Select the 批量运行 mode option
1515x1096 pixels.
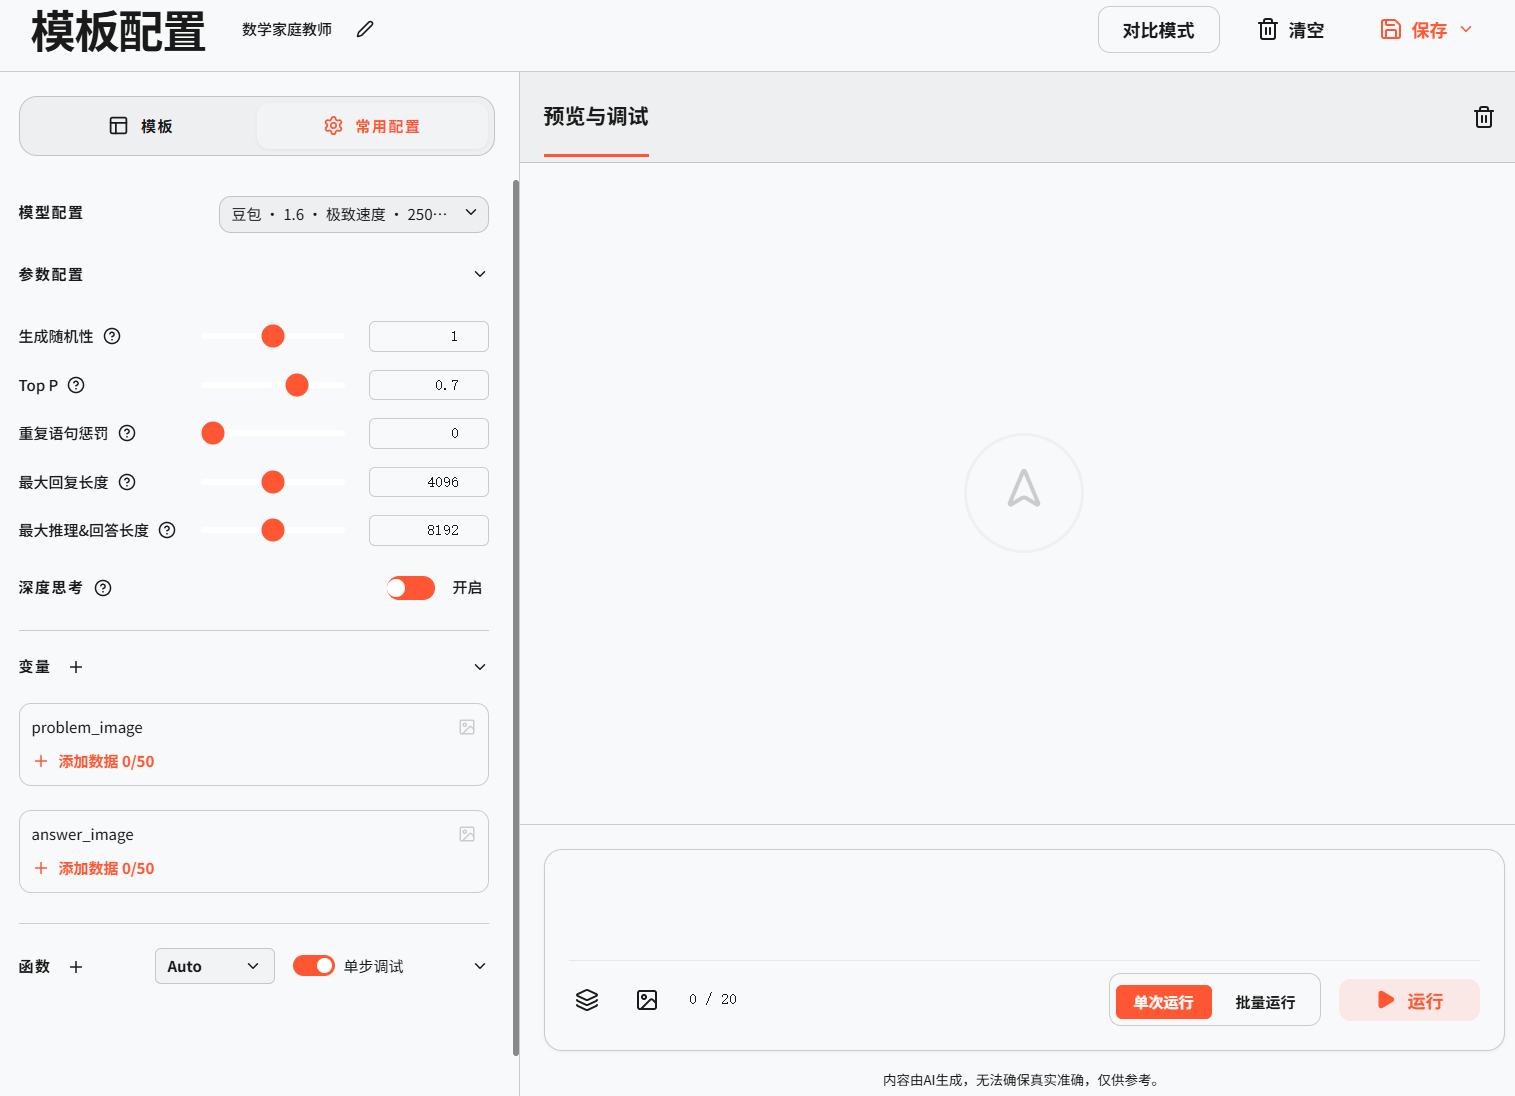[x=1265, y=1002]
